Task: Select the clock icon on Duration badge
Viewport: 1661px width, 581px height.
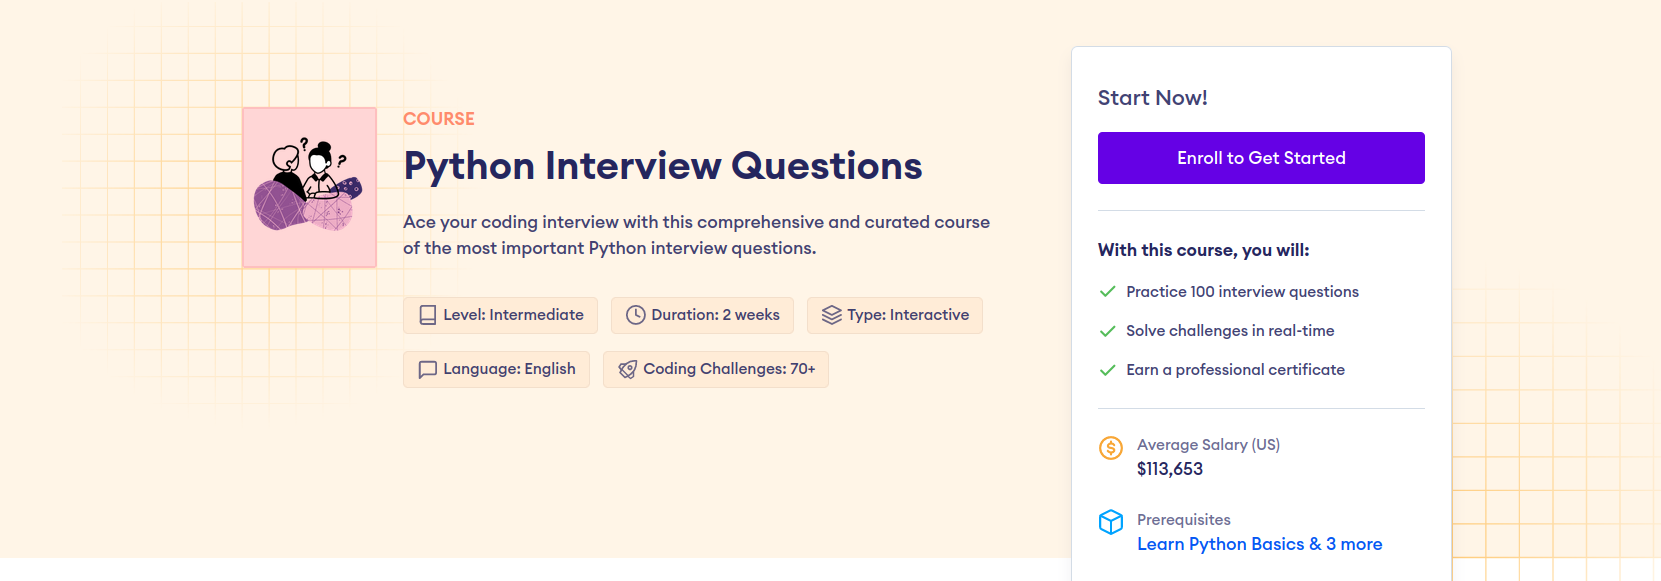Action: [635, 315]
